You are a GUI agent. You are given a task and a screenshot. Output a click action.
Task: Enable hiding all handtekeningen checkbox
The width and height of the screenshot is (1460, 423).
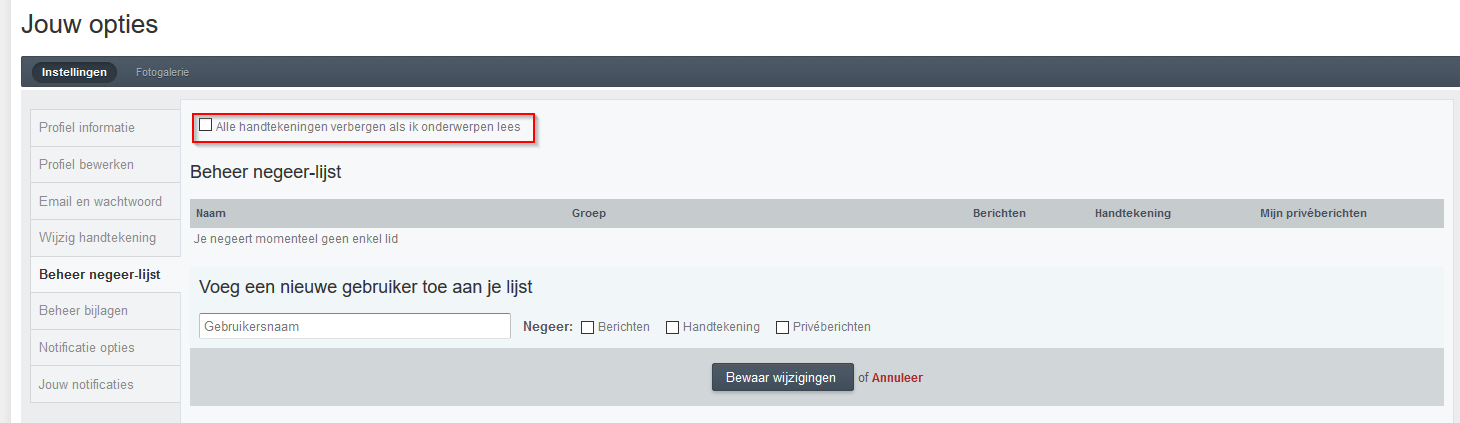[206, 126]
